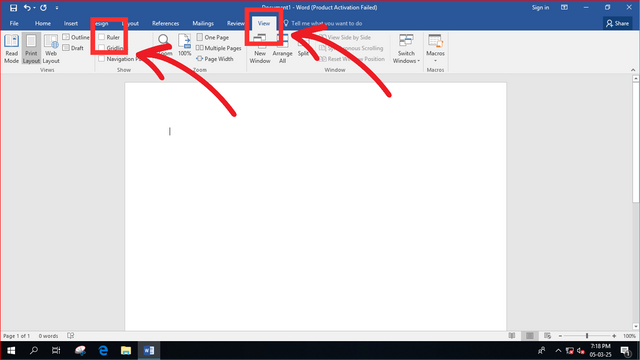Viewport: 640px width, 360px height.
Task: Switch to Web Layout view
Action: point(51,49)
